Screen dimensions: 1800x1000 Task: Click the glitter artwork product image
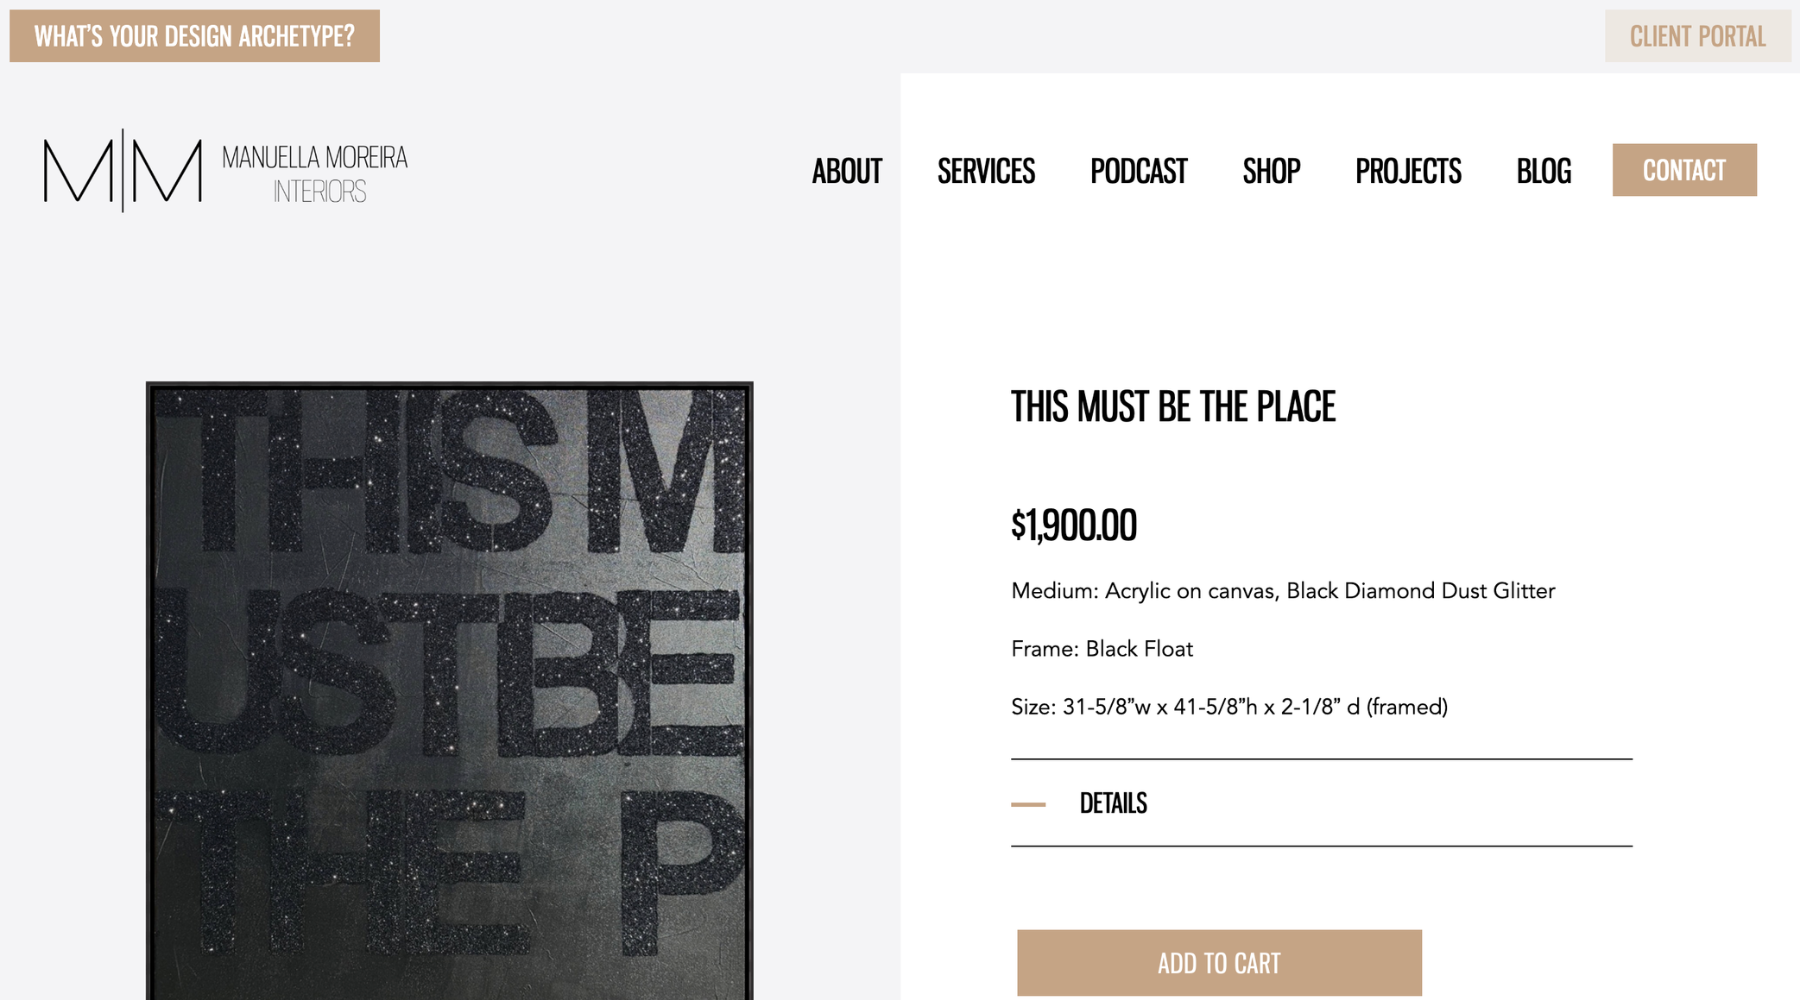[x=450, y=690]
